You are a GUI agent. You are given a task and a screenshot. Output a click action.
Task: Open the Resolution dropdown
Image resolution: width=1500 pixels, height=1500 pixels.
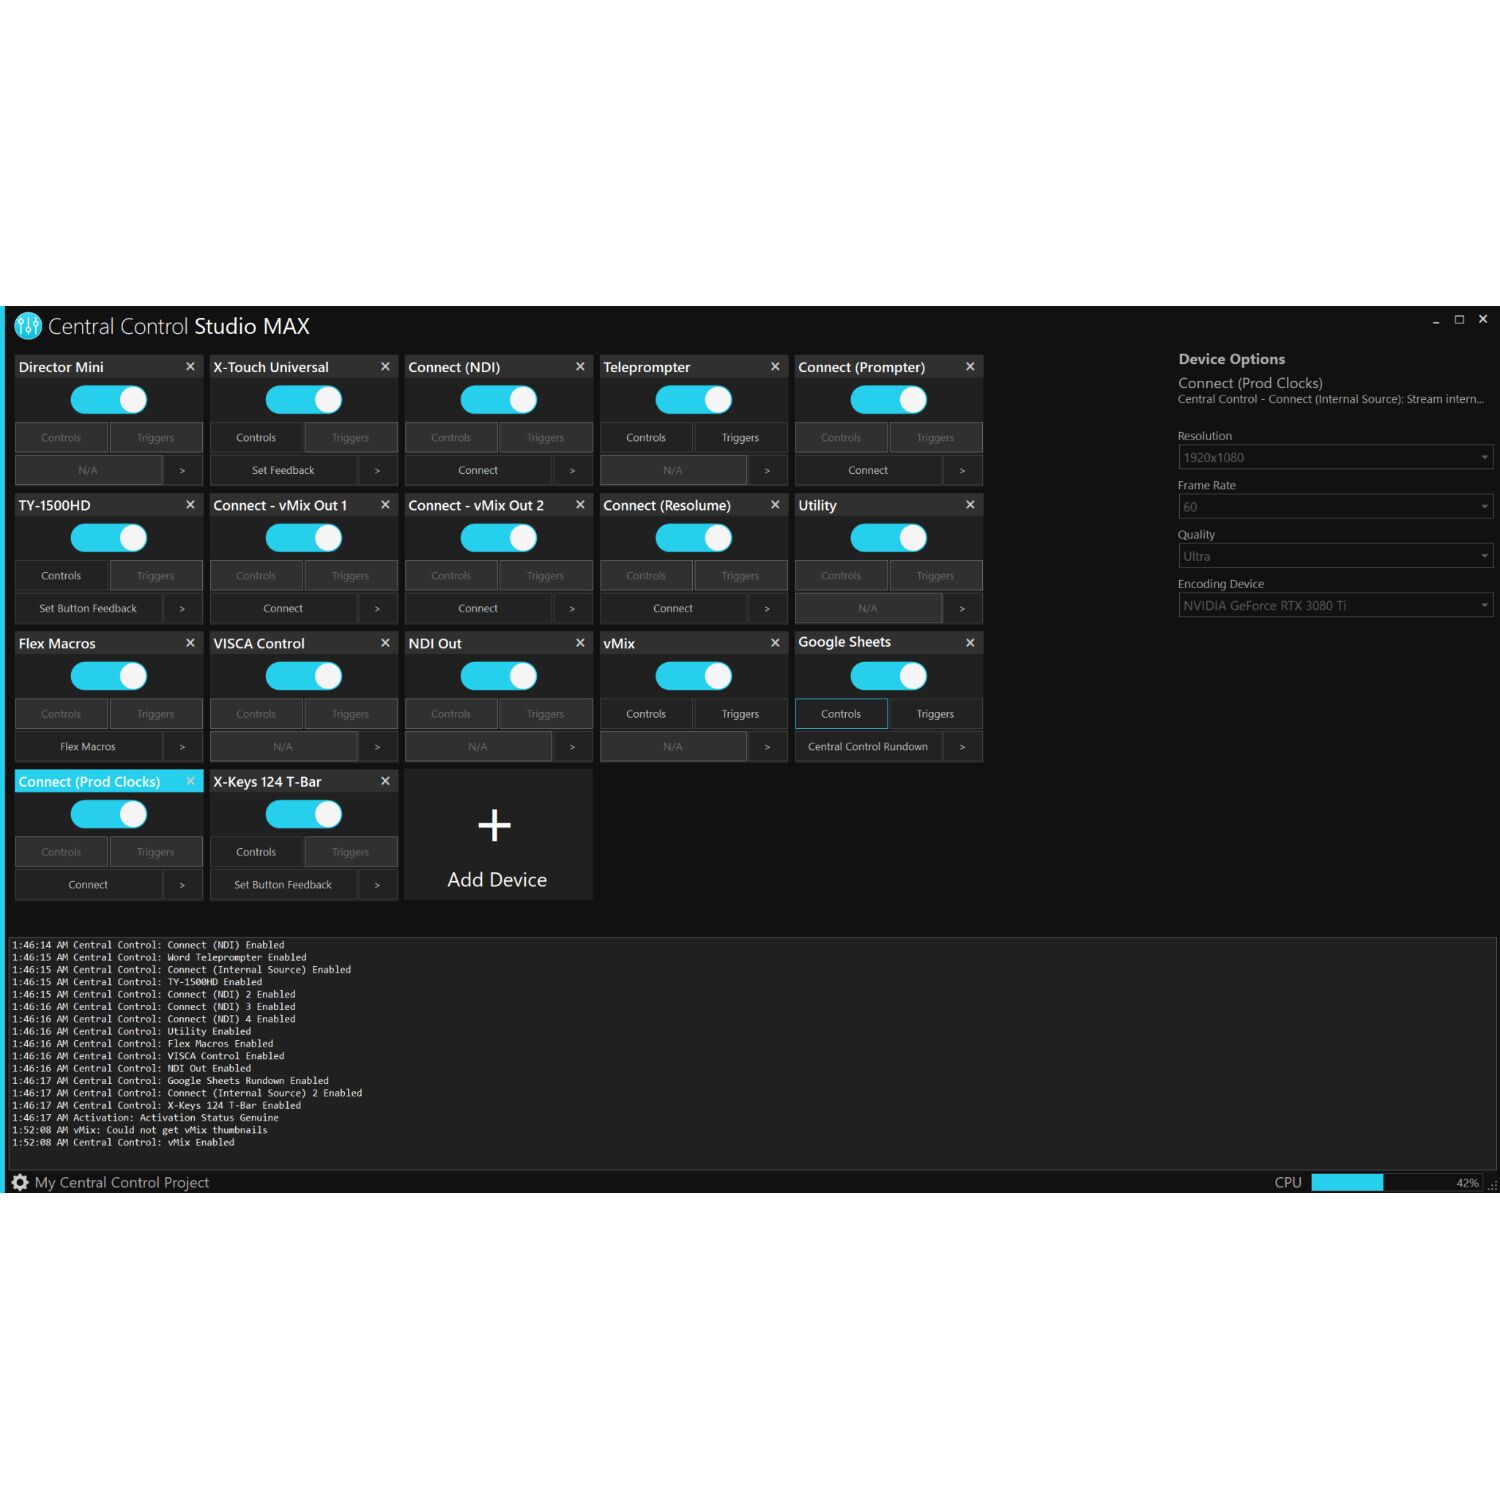coord(1335,457)
